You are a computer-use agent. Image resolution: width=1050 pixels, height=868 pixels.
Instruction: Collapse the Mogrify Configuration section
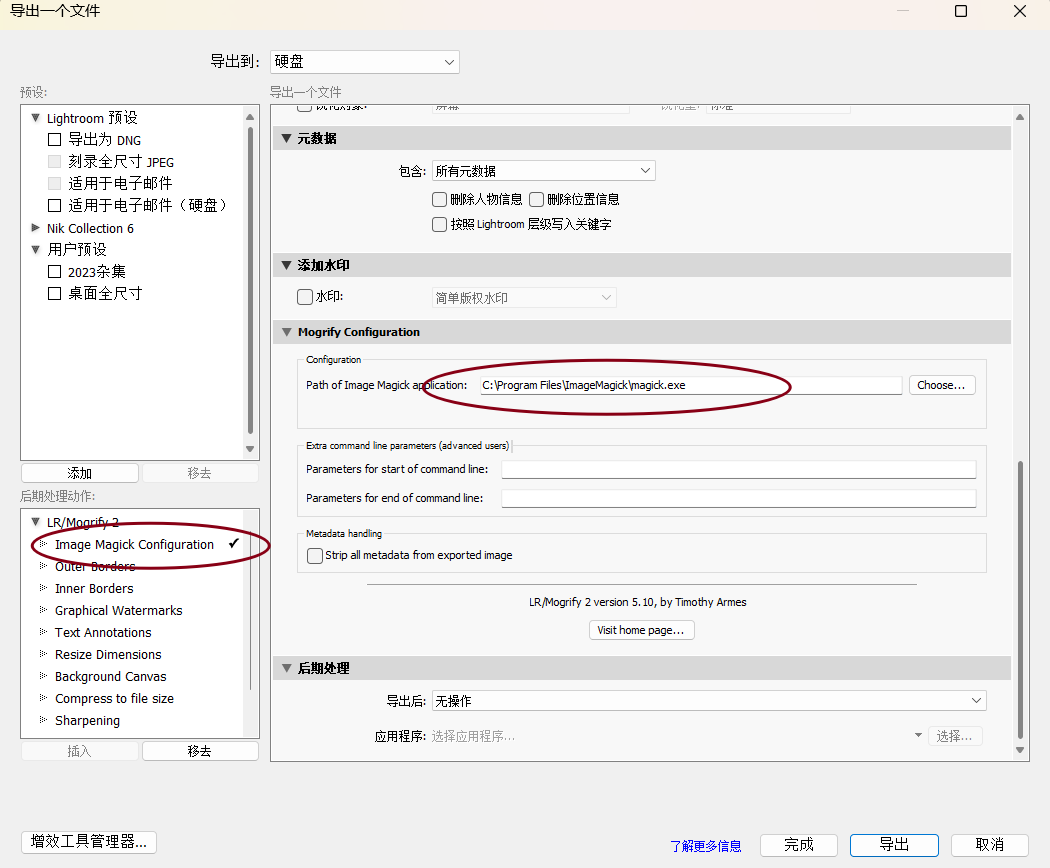286,331
